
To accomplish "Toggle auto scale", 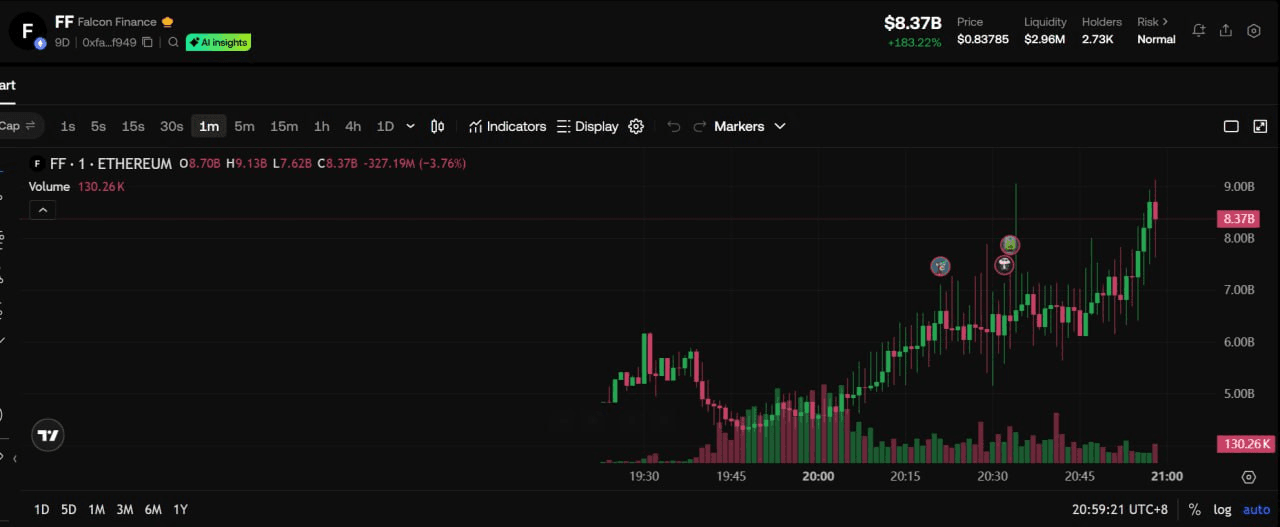I will coord(1256,510).
